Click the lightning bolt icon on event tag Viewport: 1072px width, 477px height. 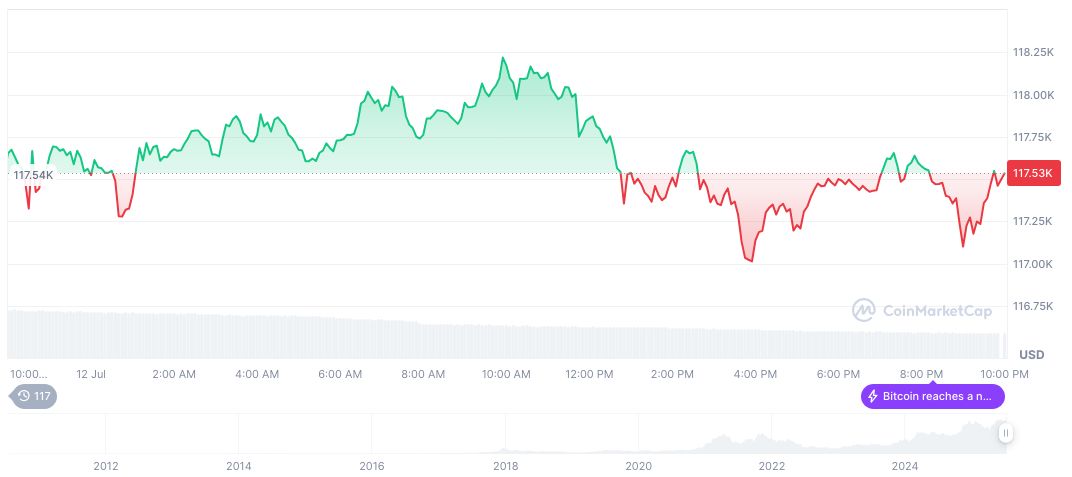[872, 396]
